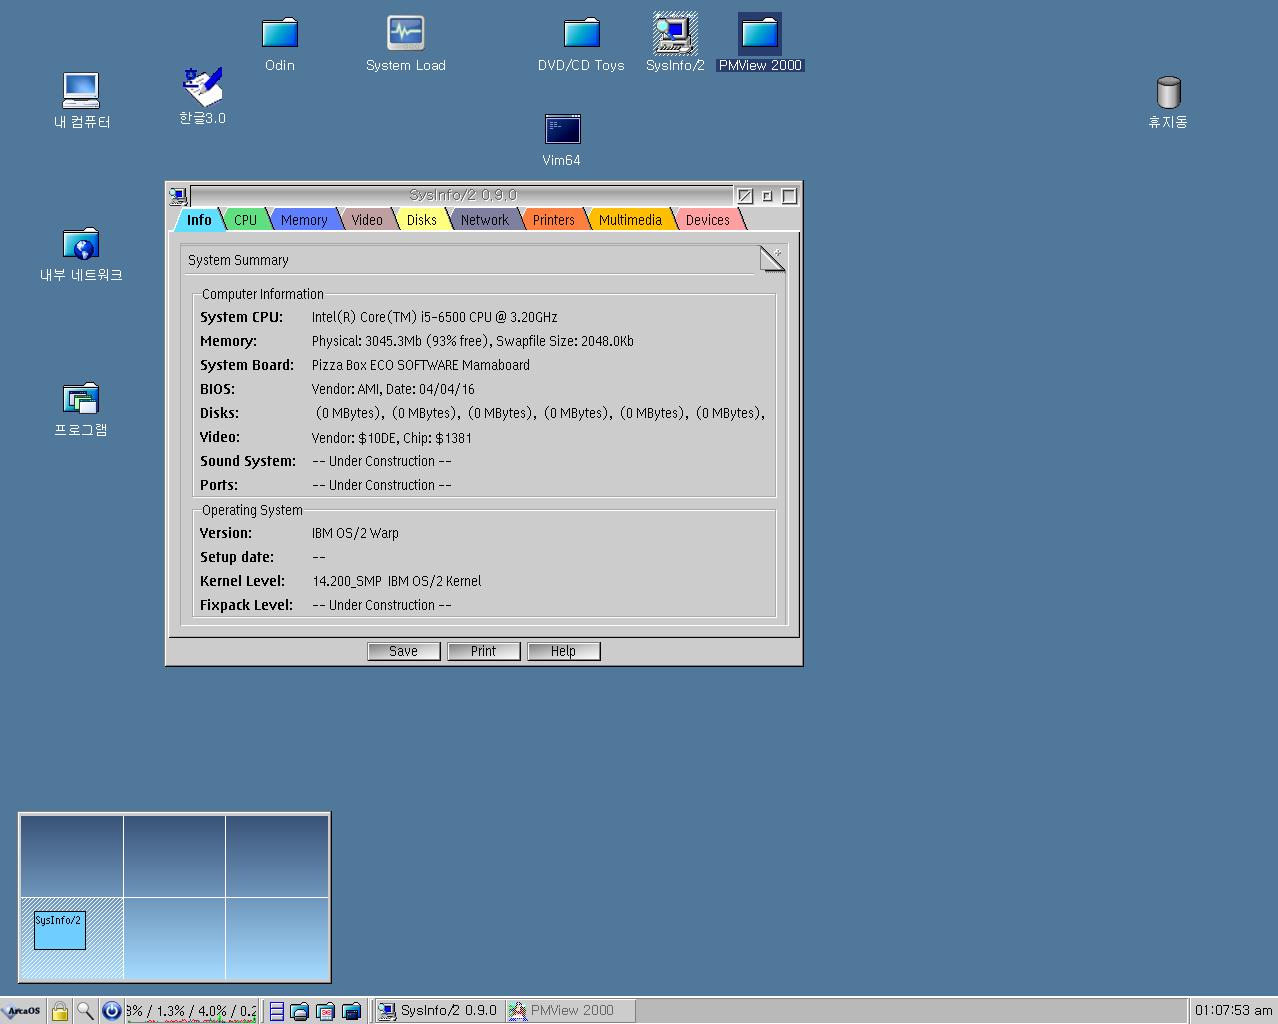Switch to the Info tab
This screenshot has width=1278, height=1024.
tap(199, 220)
